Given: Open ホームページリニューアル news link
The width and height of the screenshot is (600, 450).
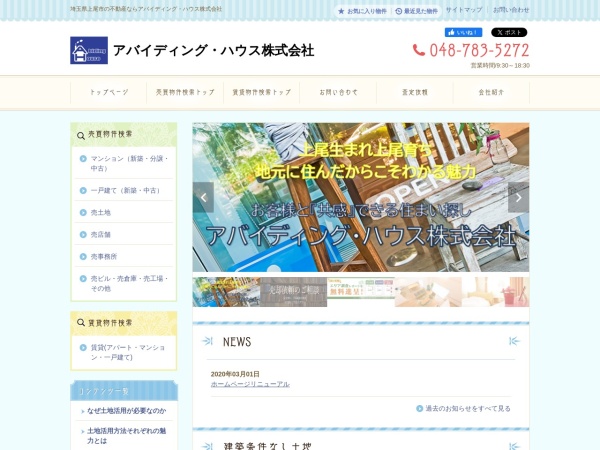Looking at the screenshot, I should coord(250,384).
